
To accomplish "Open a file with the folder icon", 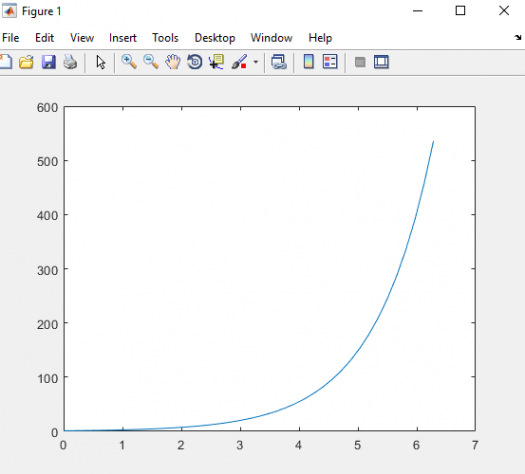I will (x=26, y=62).
